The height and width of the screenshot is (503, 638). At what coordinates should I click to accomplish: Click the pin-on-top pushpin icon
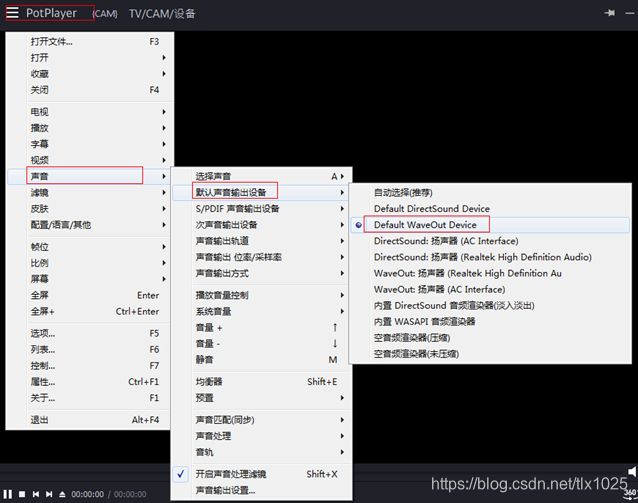610,13
